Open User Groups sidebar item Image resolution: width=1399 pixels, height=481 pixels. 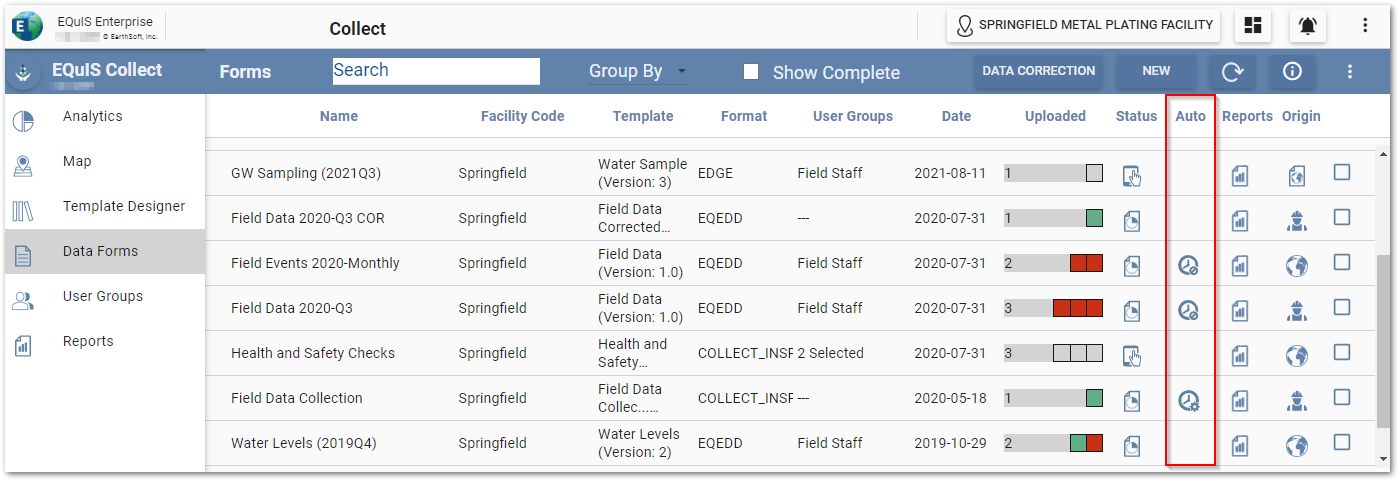(102, 296)
